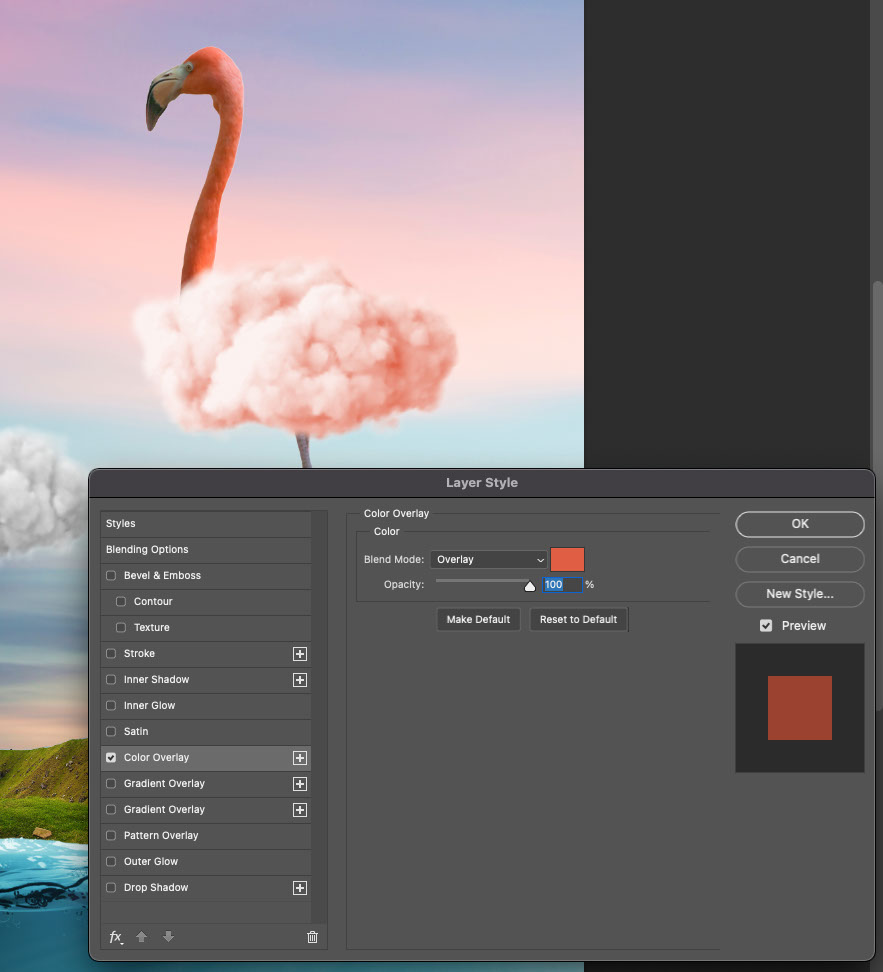Click the trash delete effect icon
This screenshot has height=972, width=883.
click(x=312, y=937)
